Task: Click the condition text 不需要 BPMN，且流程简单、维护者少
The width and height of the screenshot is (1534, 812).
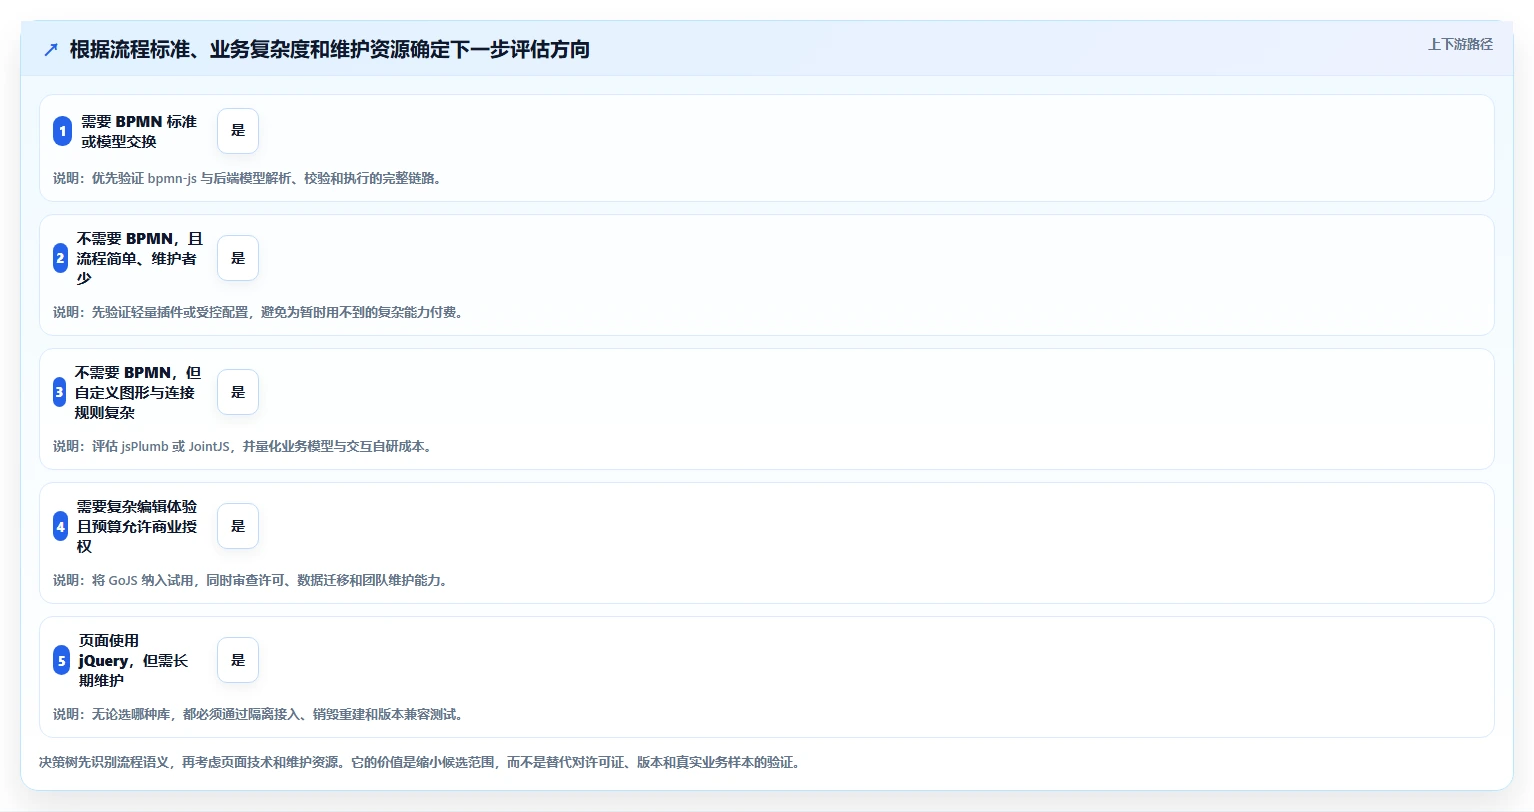Action: [x=140, y=258]
